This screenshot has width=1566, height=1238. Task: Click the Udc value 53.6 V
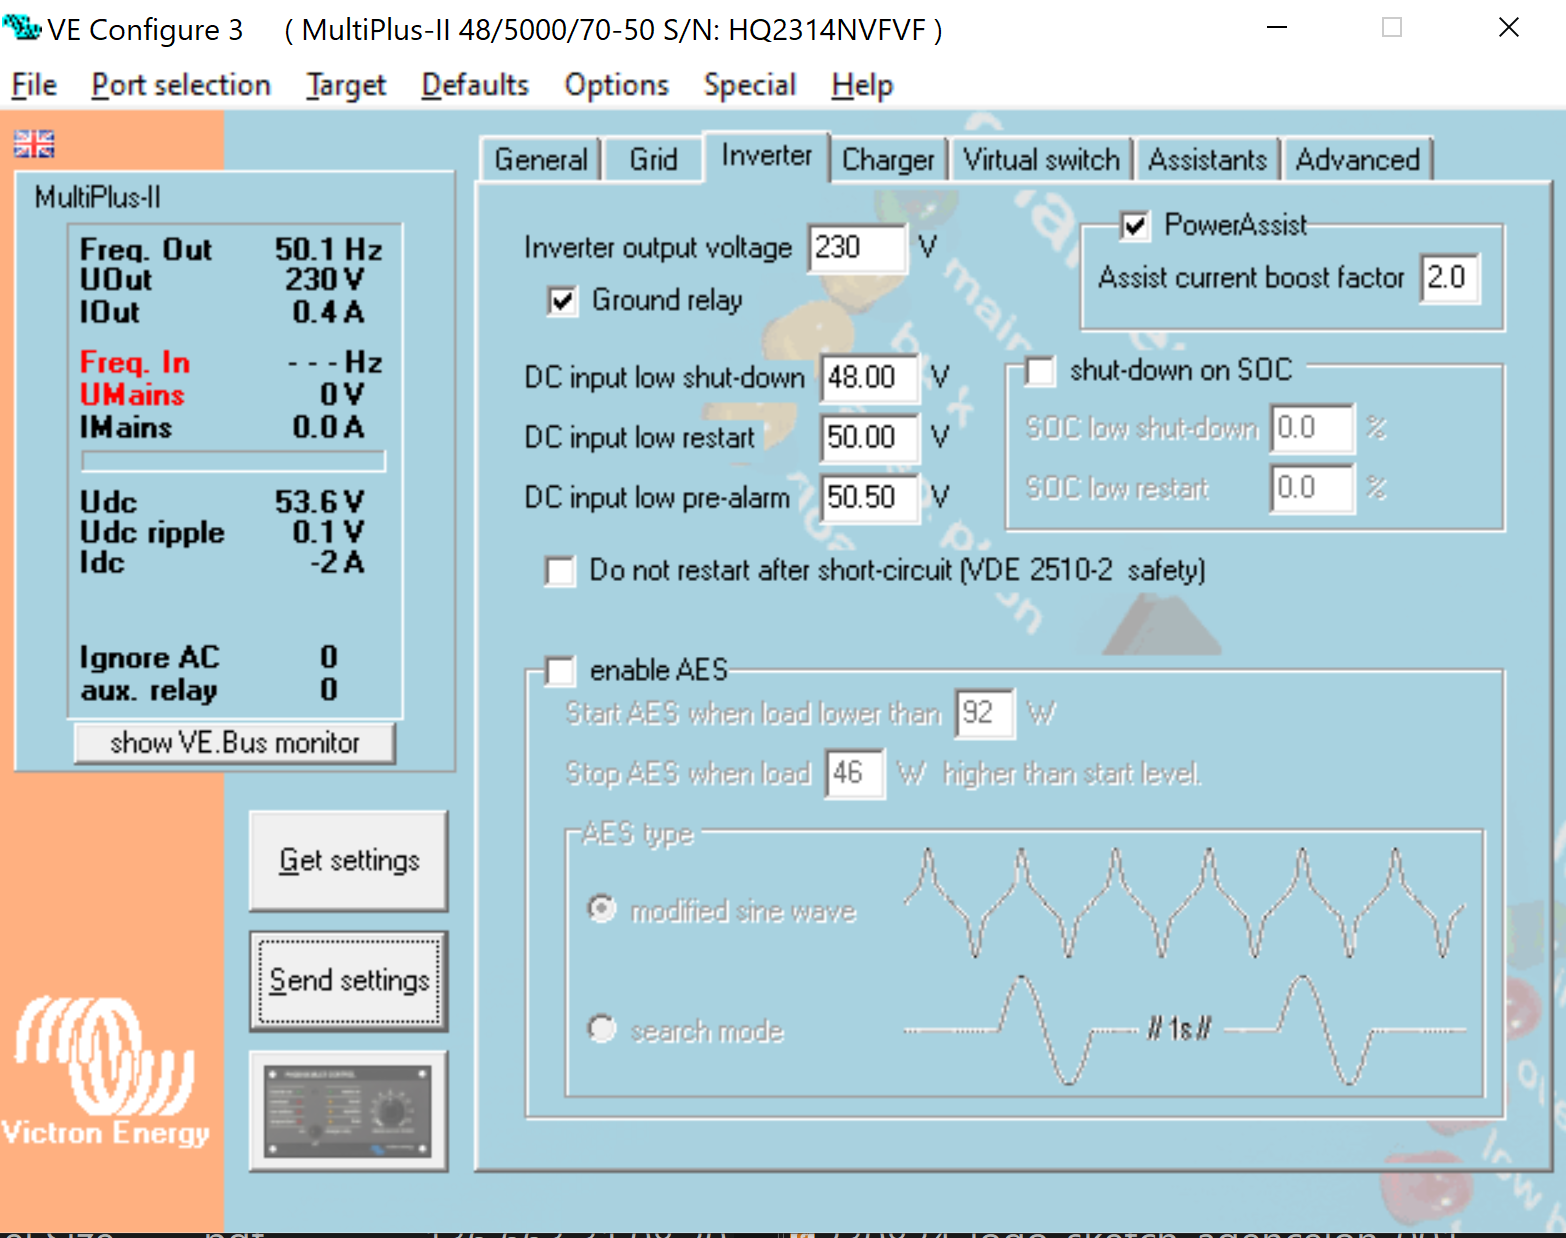click(320, 502)
